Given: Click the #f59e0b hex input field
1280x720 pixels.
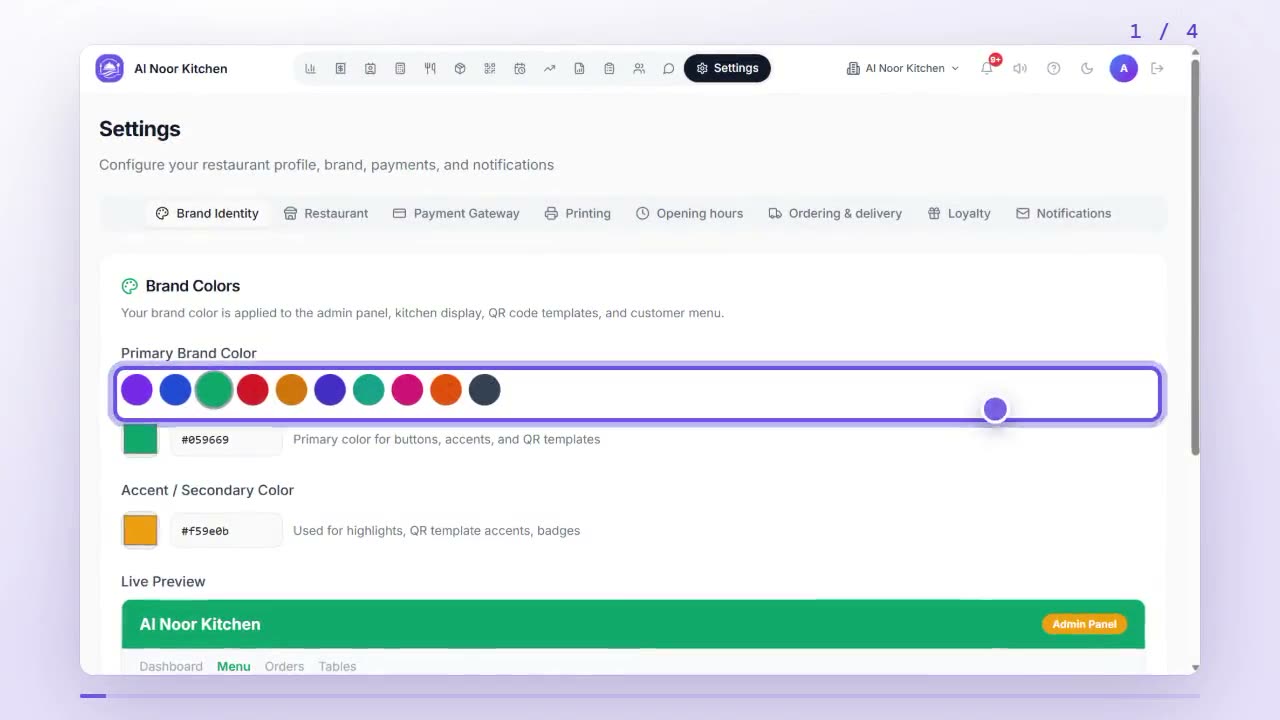Looking at the screenshot, I should click(x=226, y=530).
